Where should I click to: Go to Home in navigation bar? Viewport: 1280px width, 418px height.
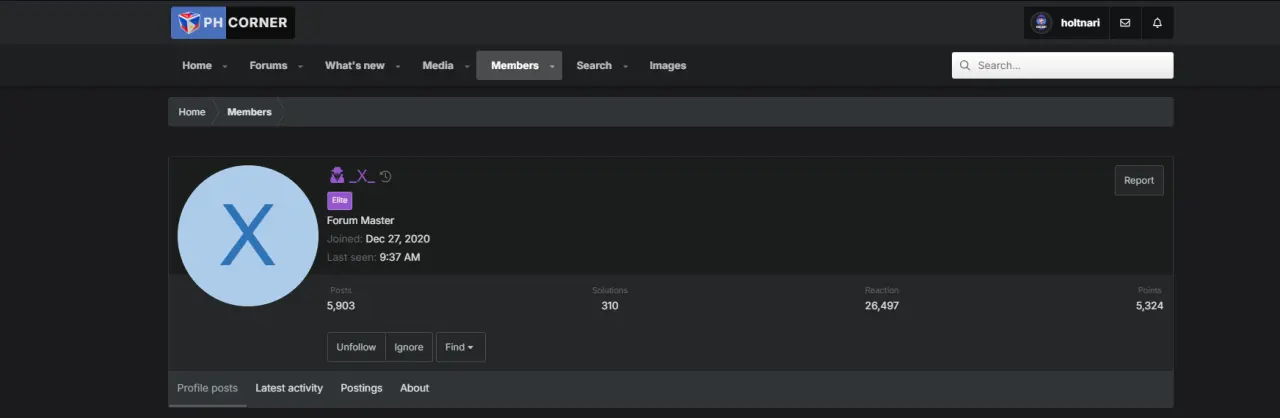pyautogui.click(x=197, y=65)
